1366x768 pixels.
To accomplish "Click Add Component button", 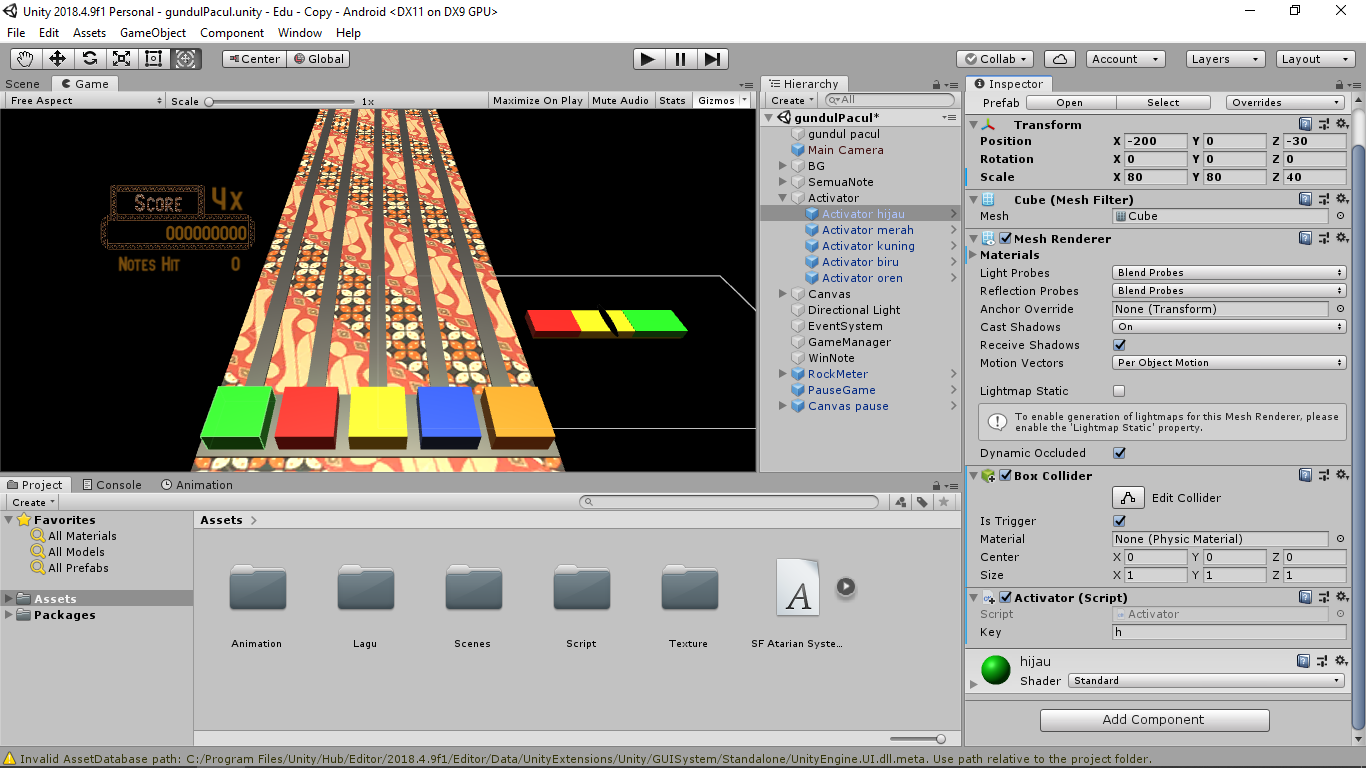I will click(x=1155, y=720).
